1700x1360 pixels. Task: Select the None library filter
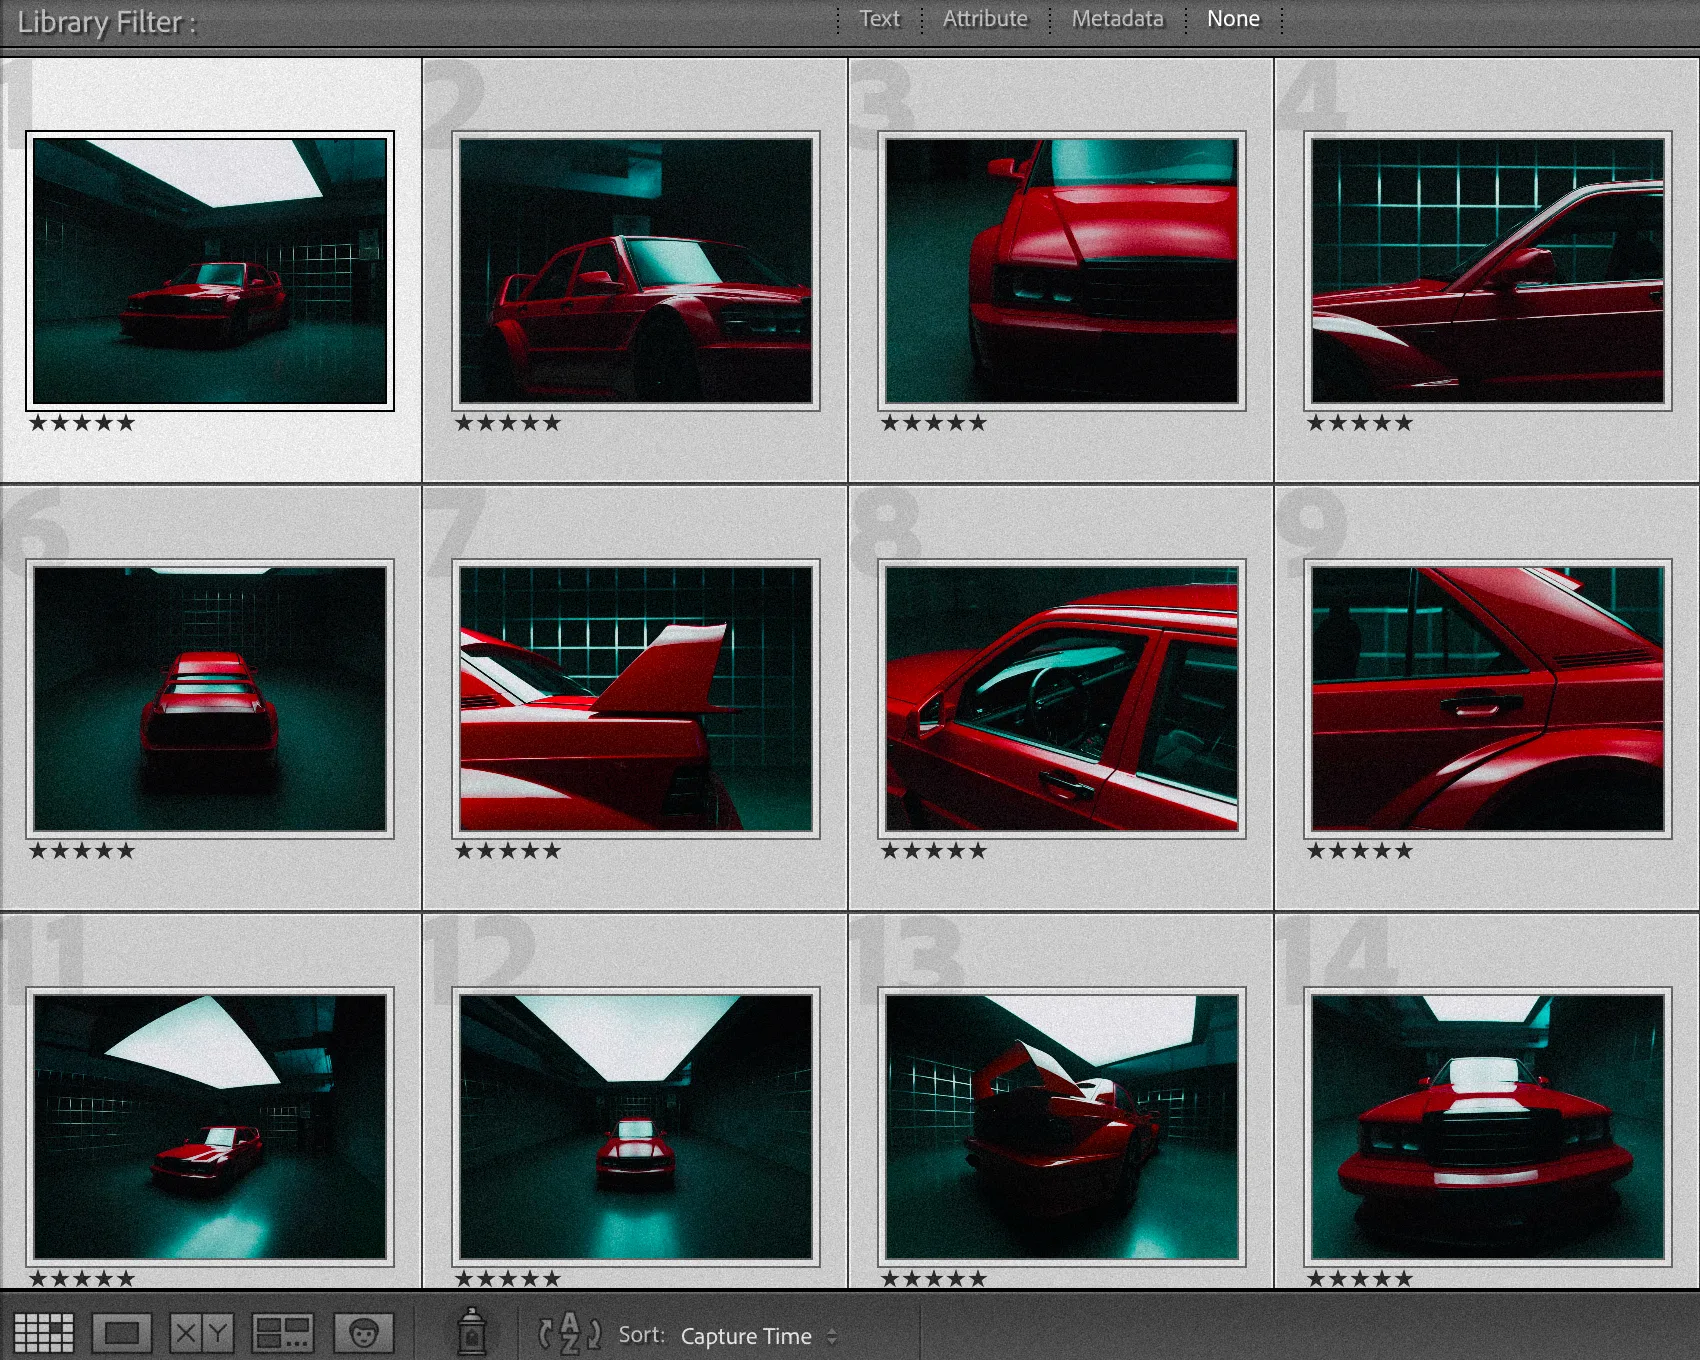[x=1233, y=19]
